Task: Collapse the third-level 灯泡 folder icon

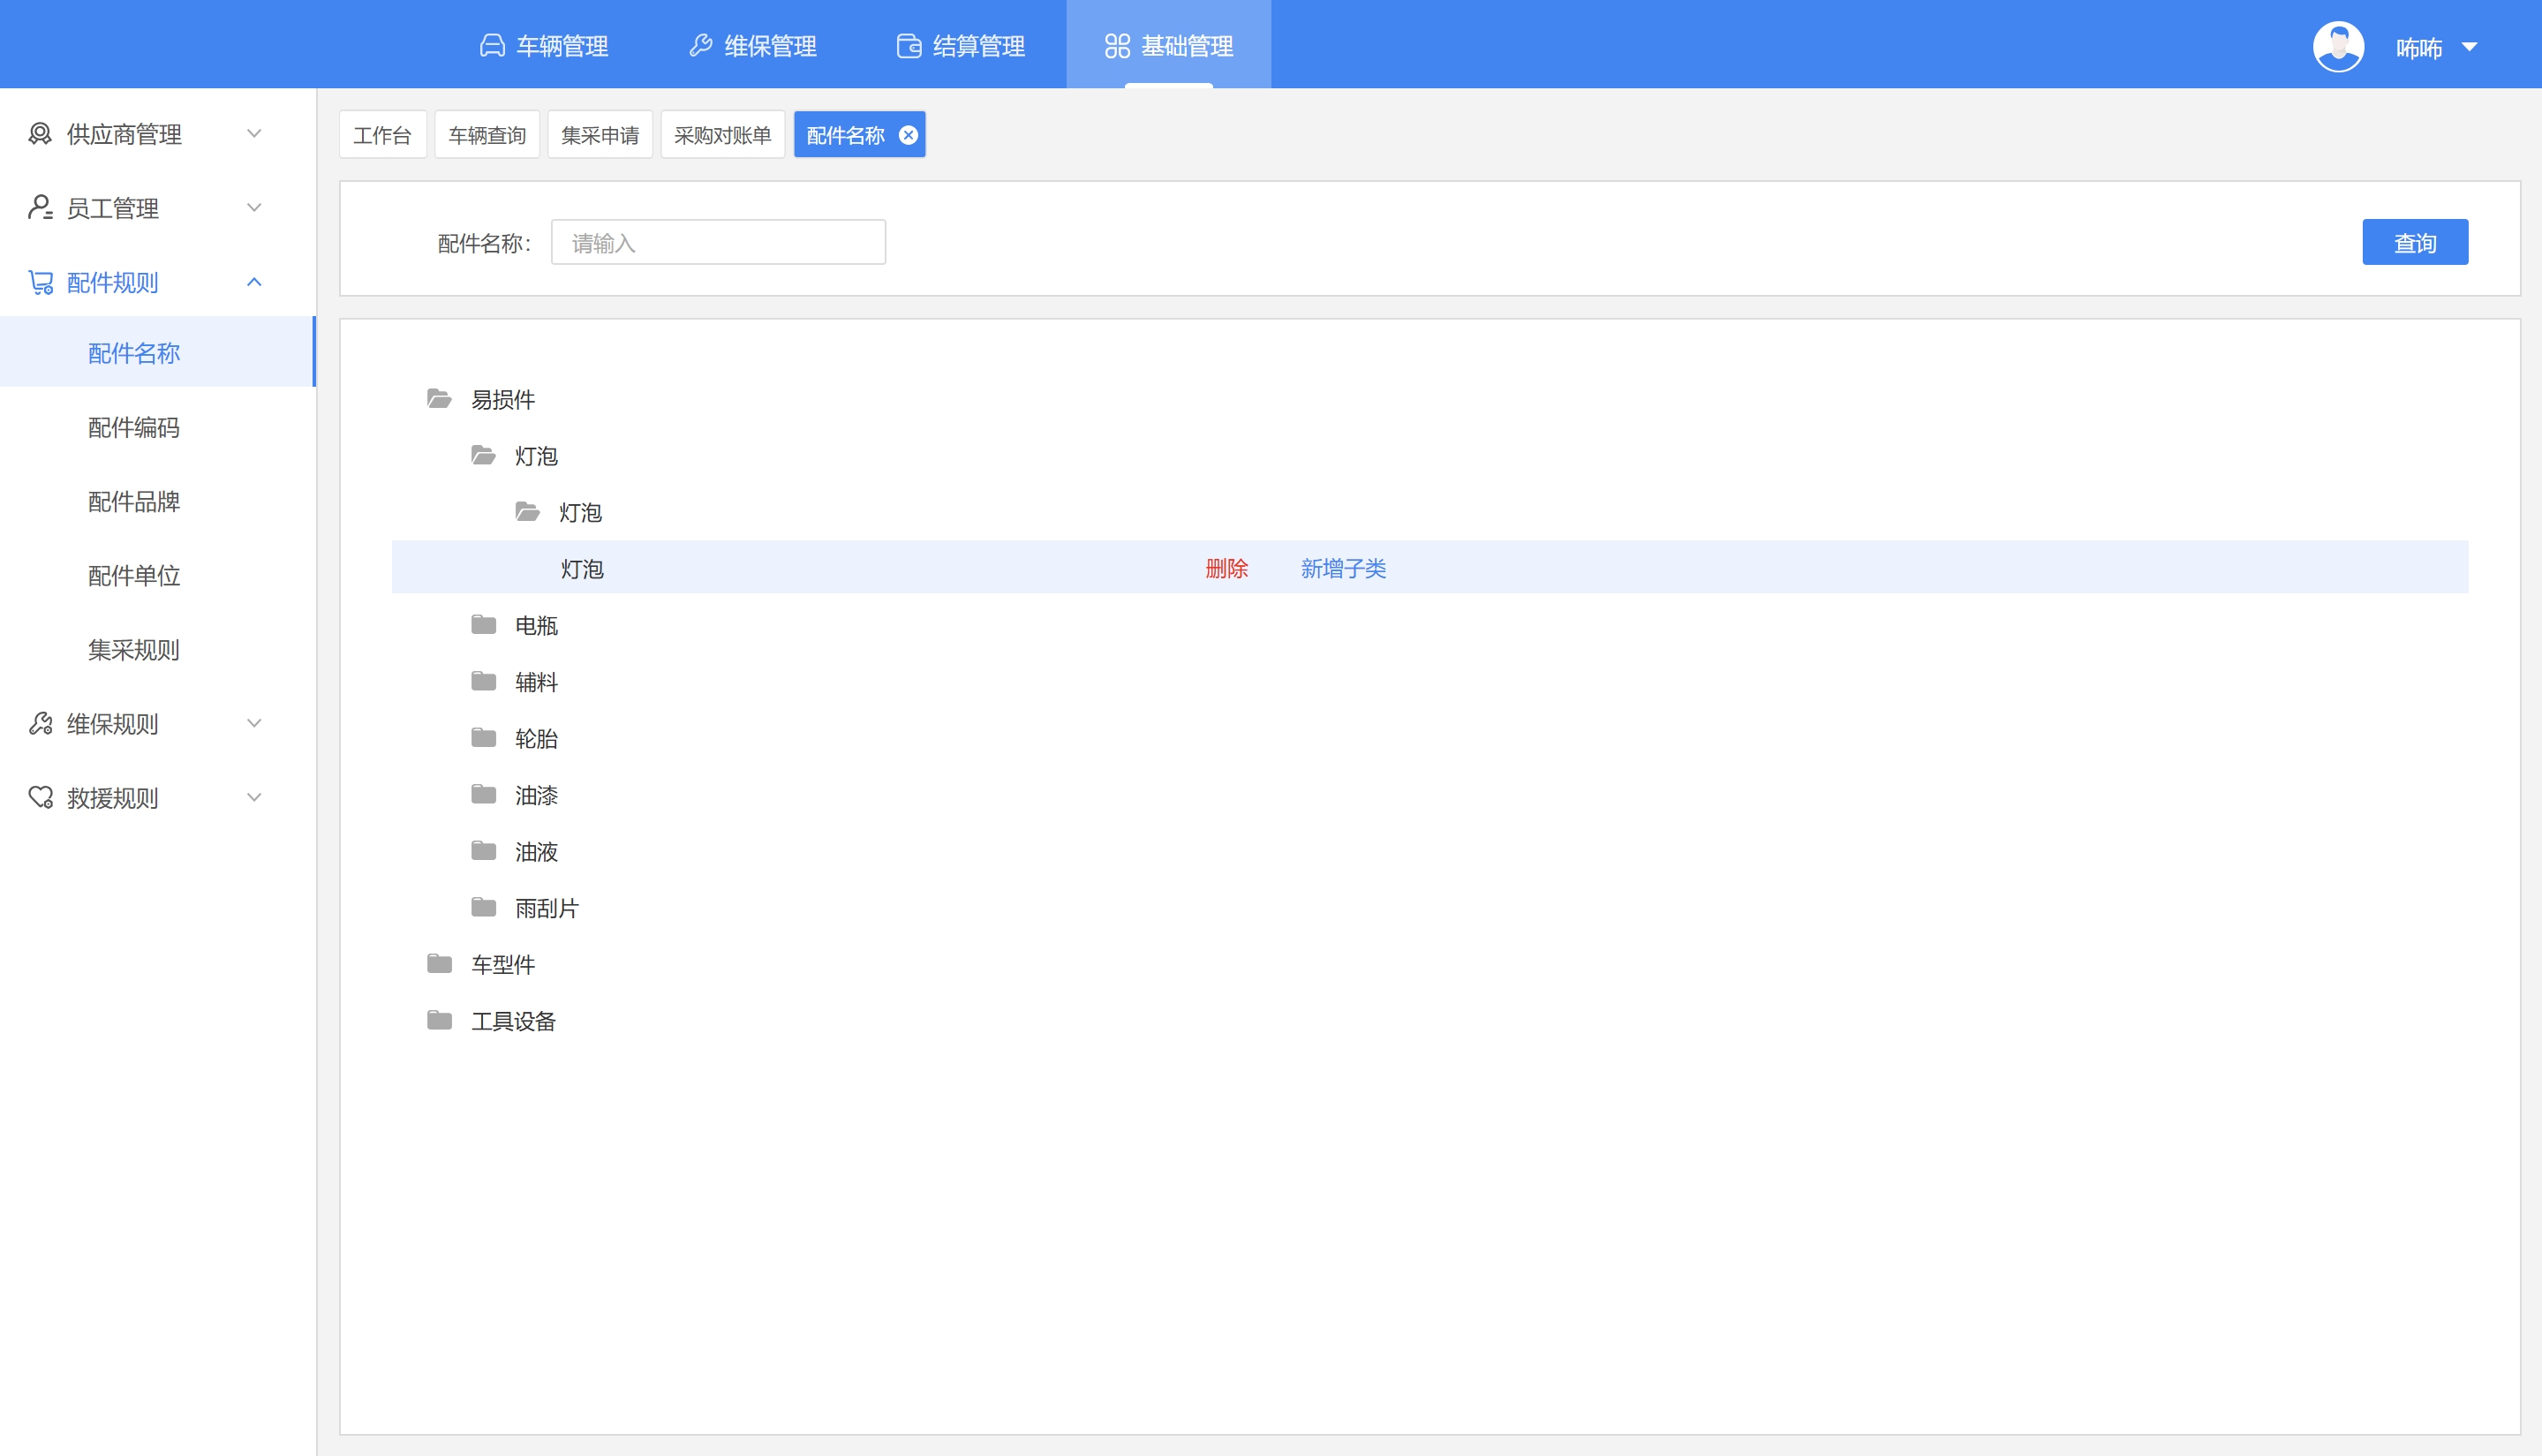Action: (527, 512)
